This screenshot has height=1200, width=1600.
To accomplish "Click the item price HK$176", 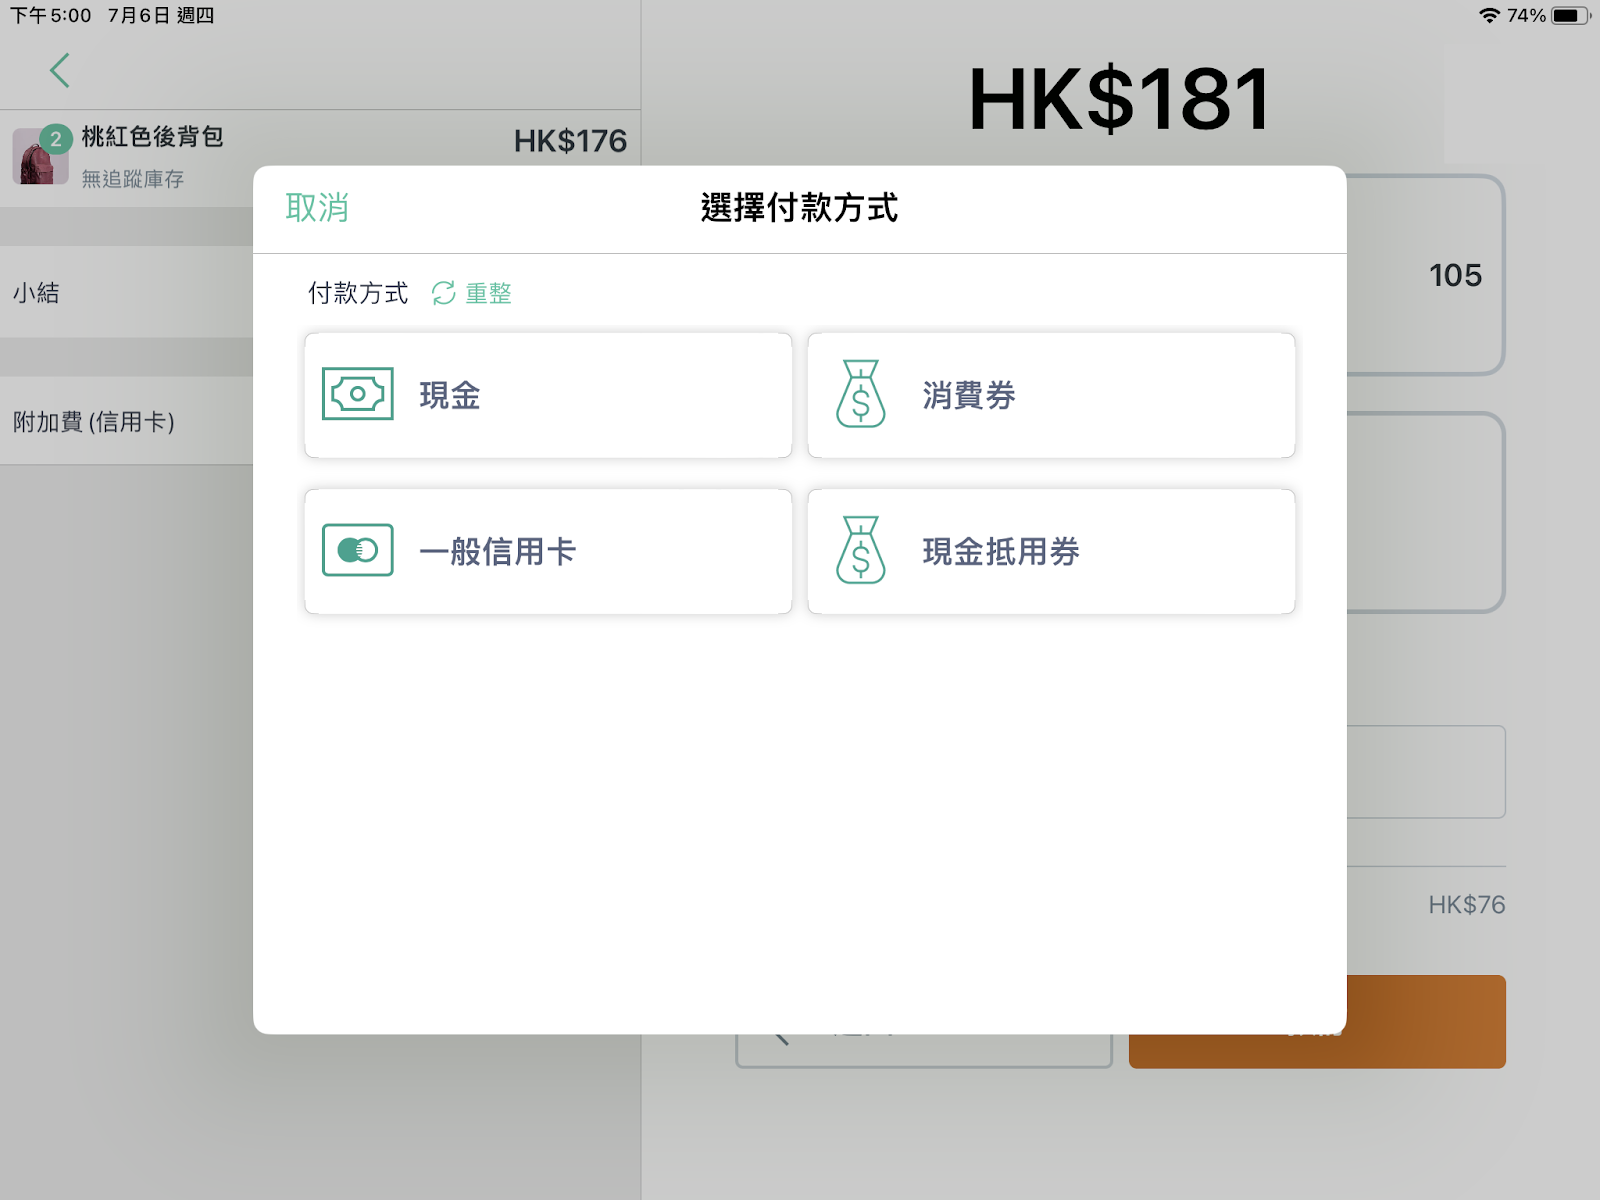I will [570, 141].
